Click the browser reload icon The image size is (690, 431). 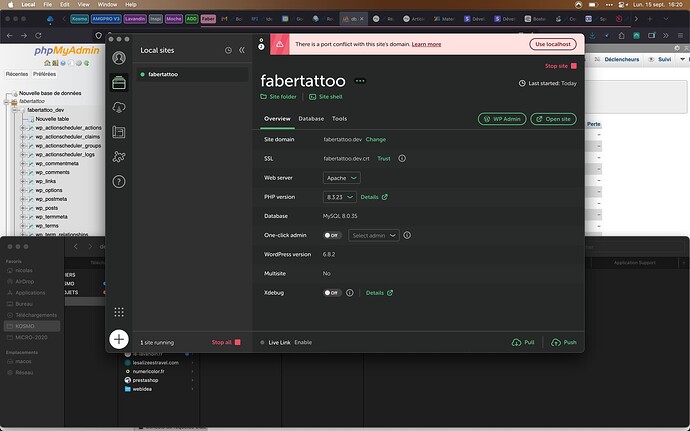point(38,35)
